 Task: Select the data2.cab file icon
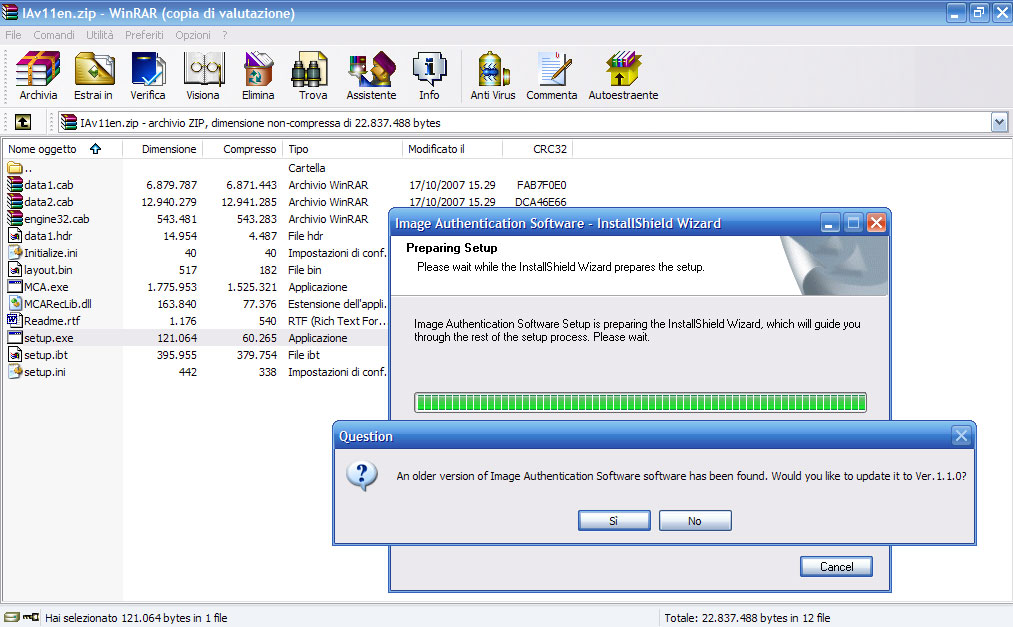(15, 201)
